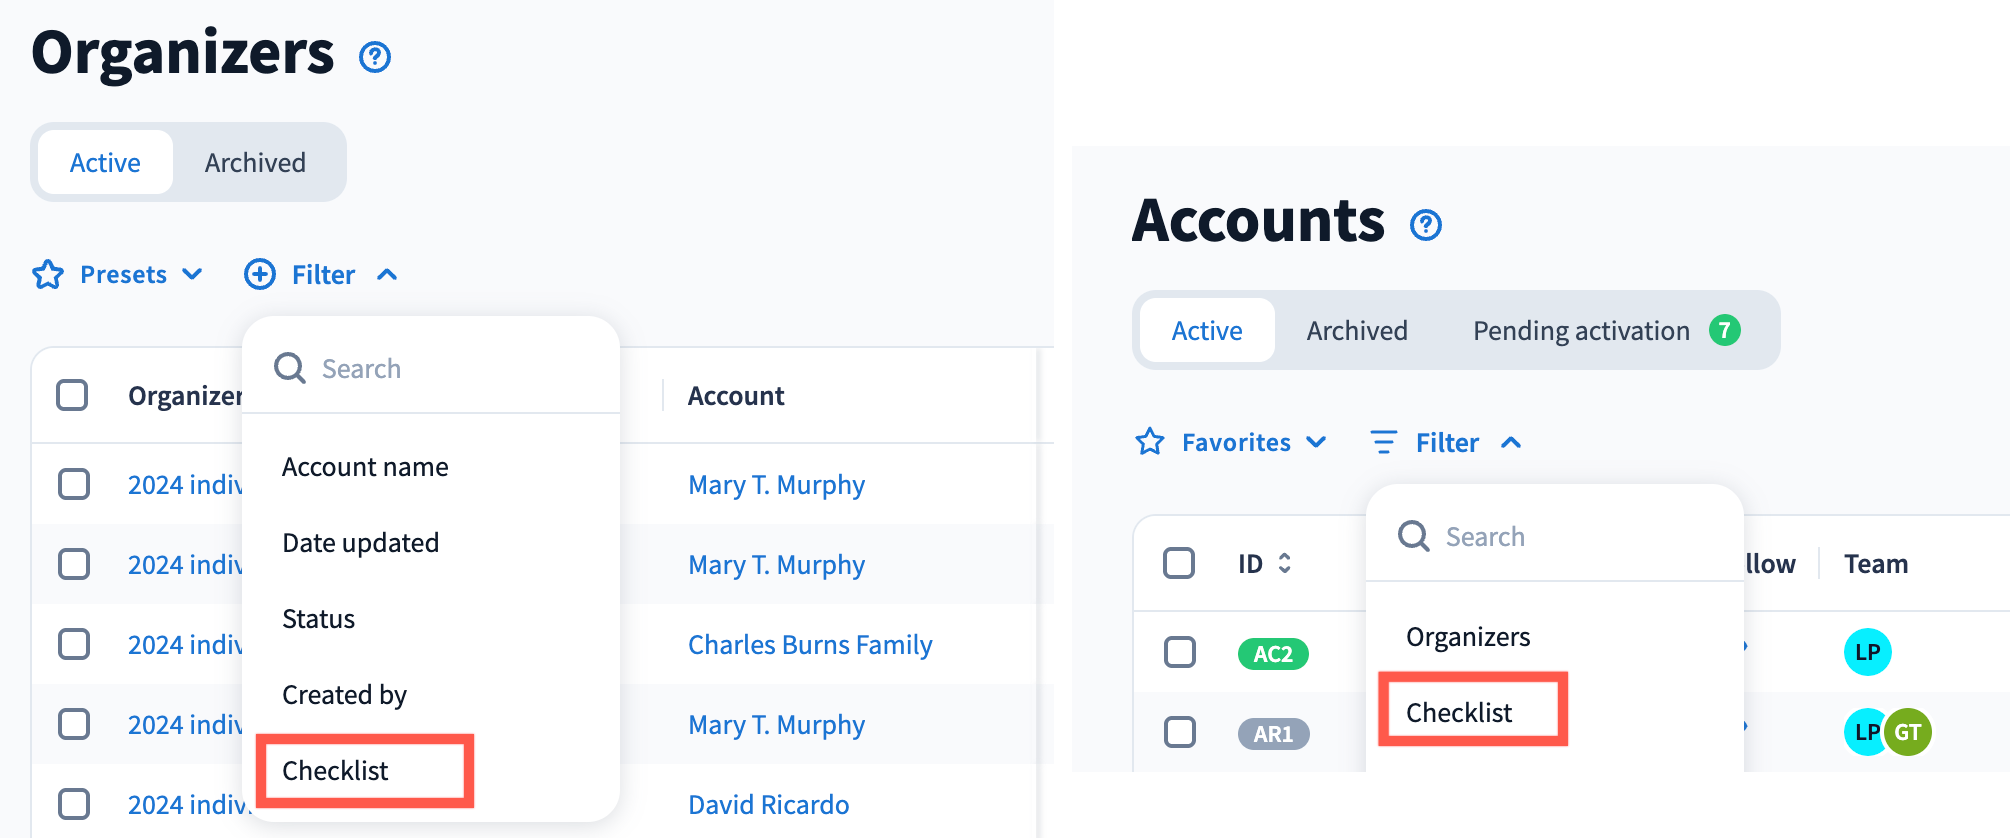The width and height of the screenshot is (2010, 838).
Task: Select Checklist in the Accounts filter menu
Action: [x=1459, y=712]
